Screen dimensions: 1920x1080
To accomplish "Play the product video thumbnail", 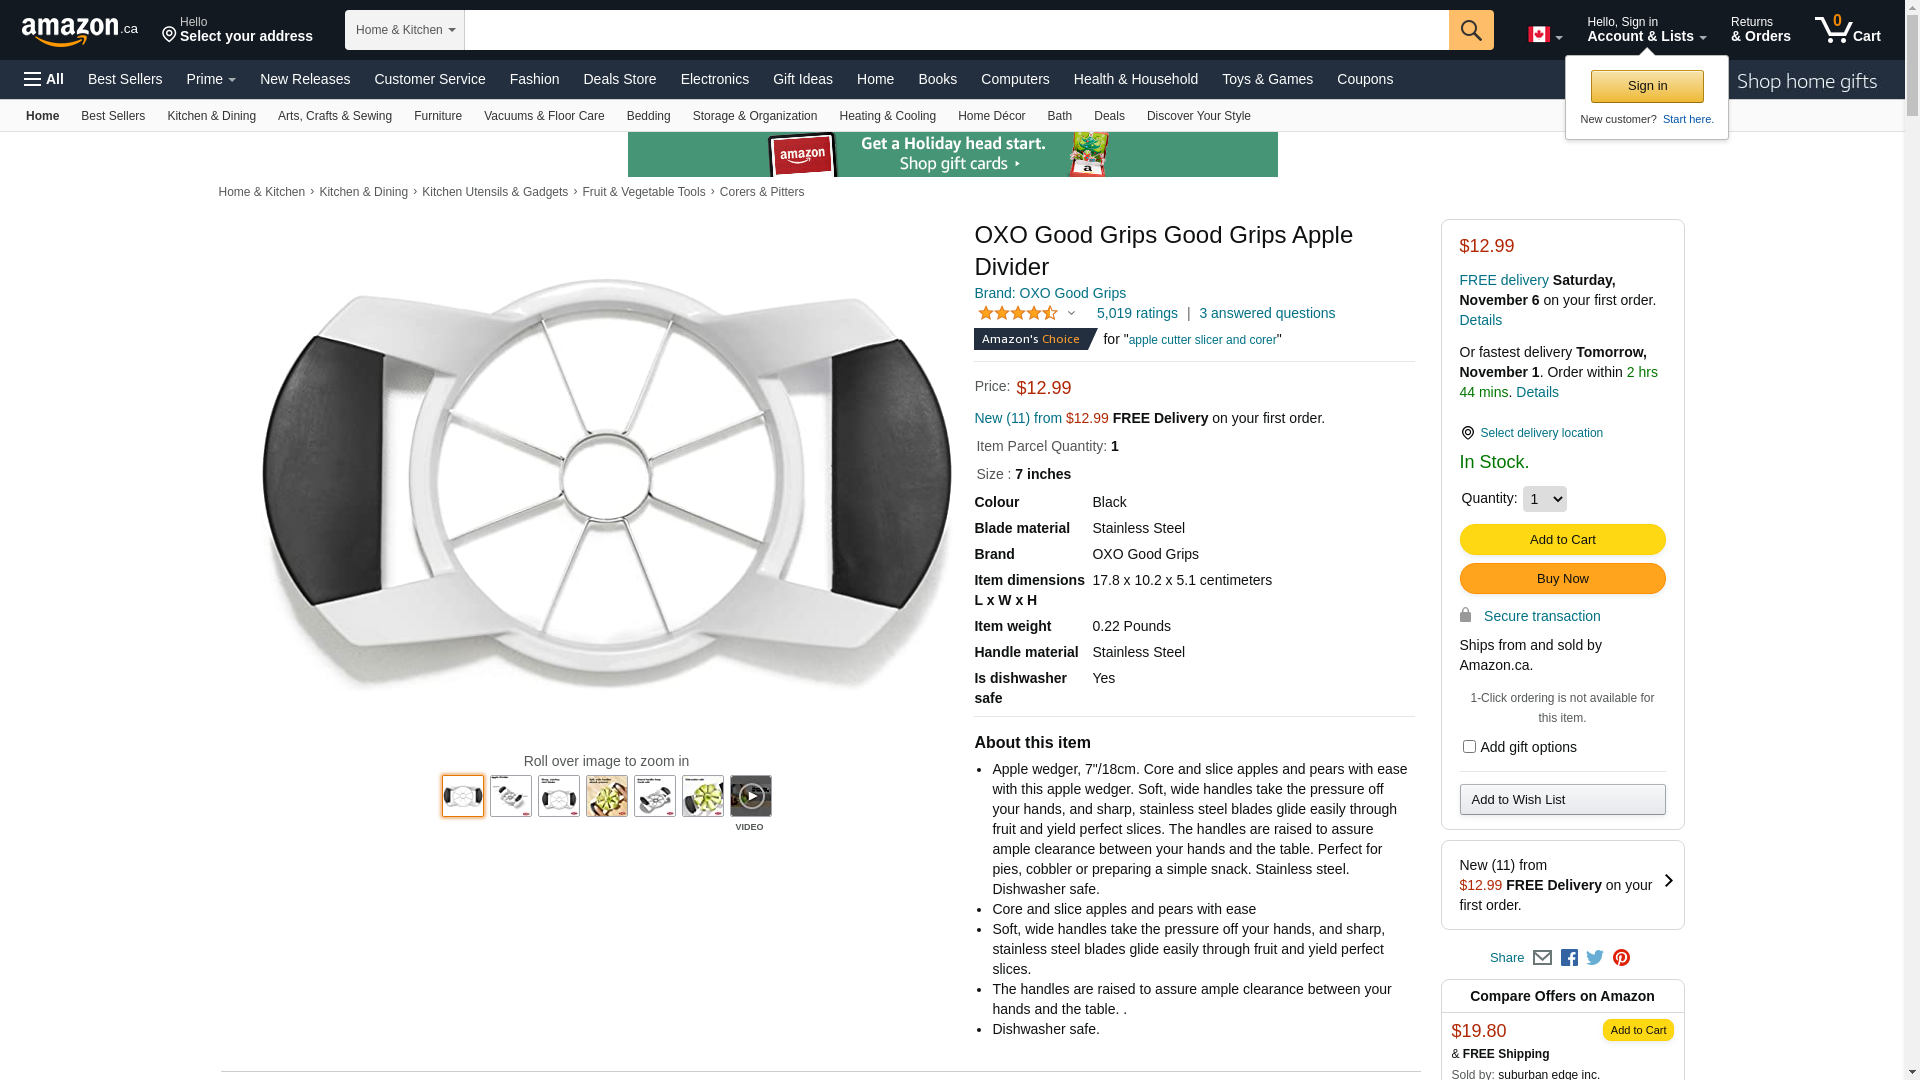I will point(751,797).
